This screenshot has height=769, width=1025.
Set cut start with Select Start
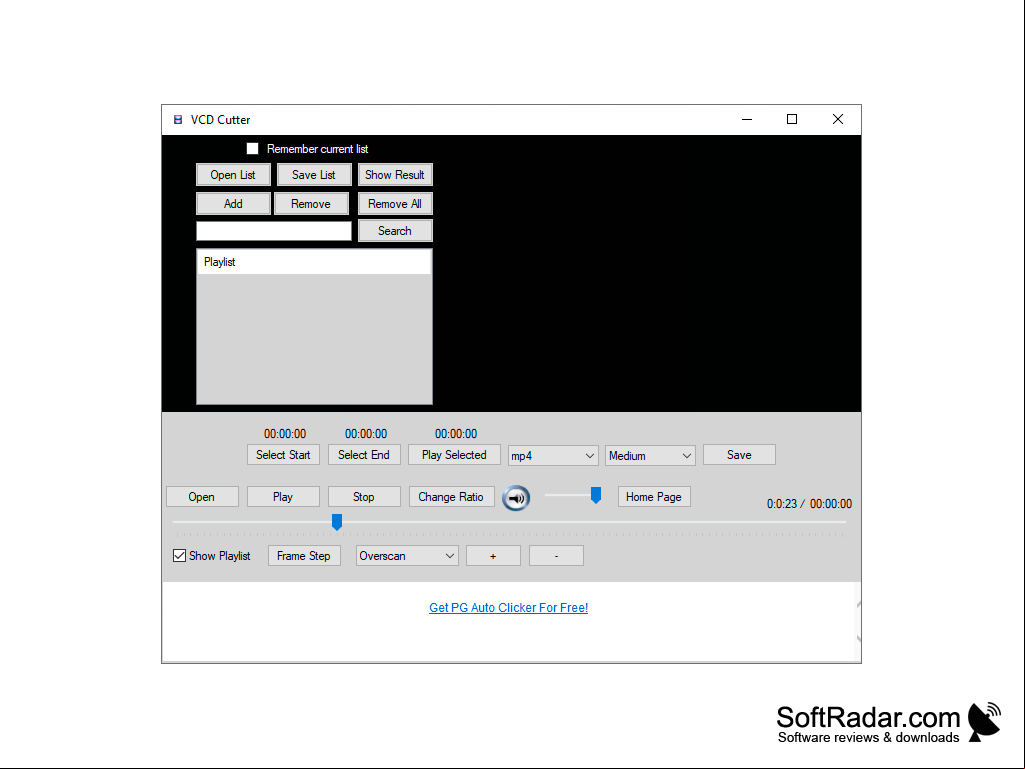click(283, 454)
